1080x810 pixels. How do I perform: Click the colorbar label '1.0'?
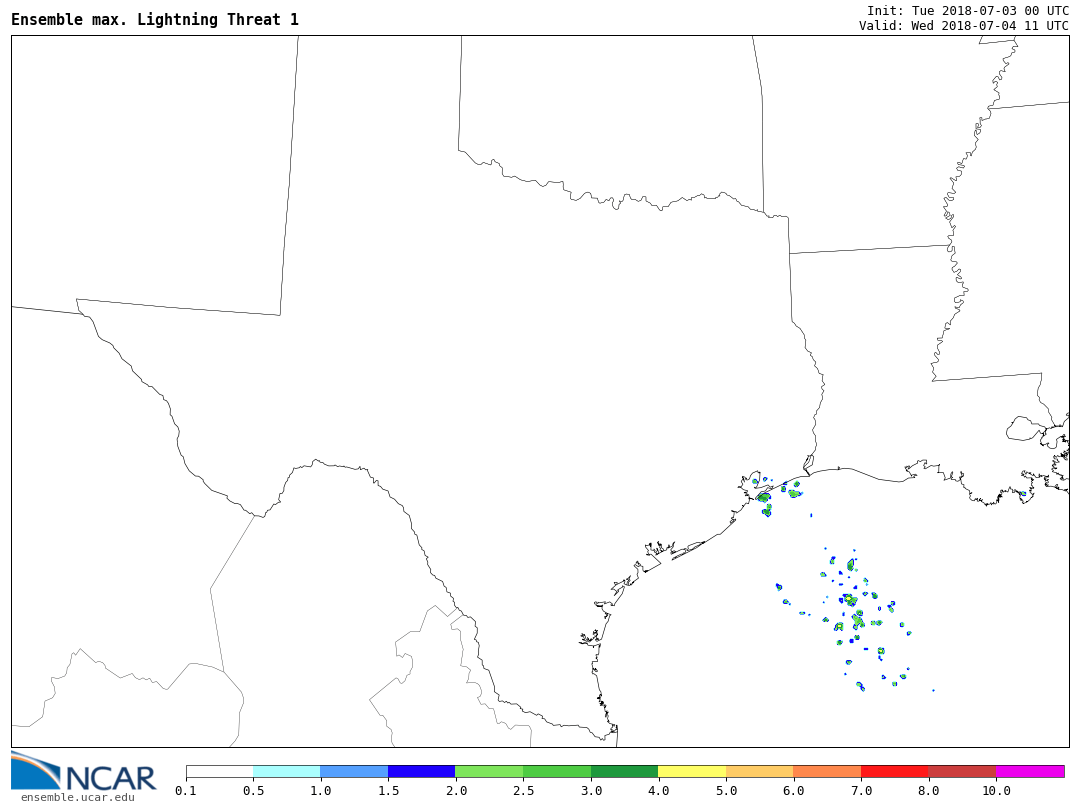pos(321,791)
